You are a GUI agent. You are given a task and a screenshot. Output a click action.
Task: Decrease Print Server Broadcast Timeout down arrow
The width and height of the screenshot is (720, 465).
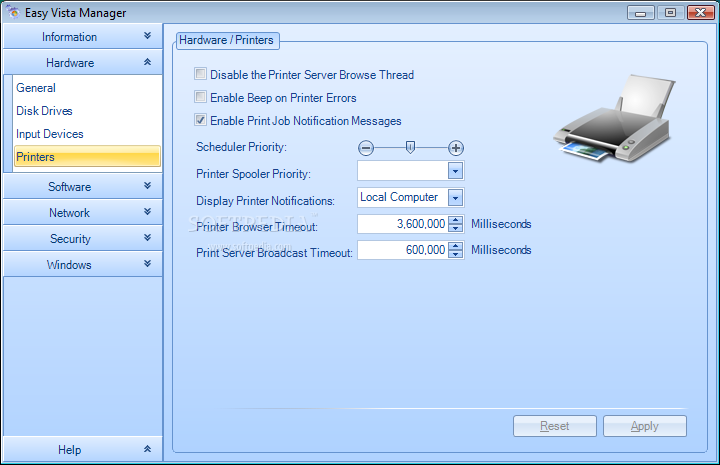tap(456, 254)
